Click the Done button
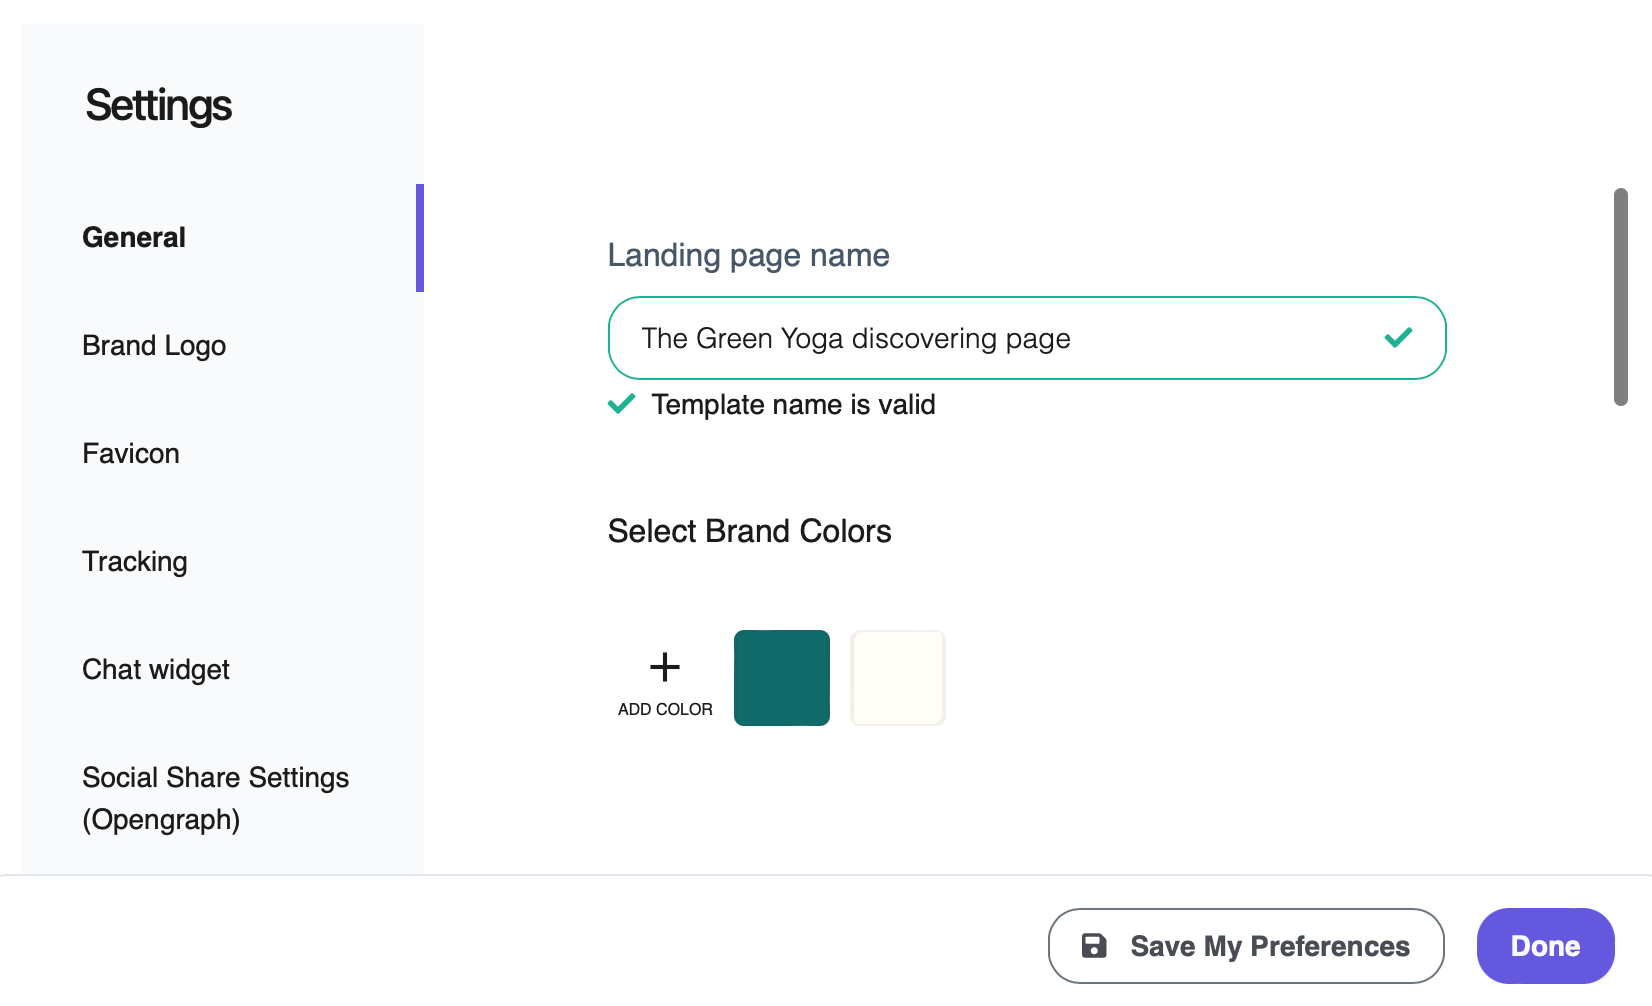 pyautogui.click(x=1545, y=946)
